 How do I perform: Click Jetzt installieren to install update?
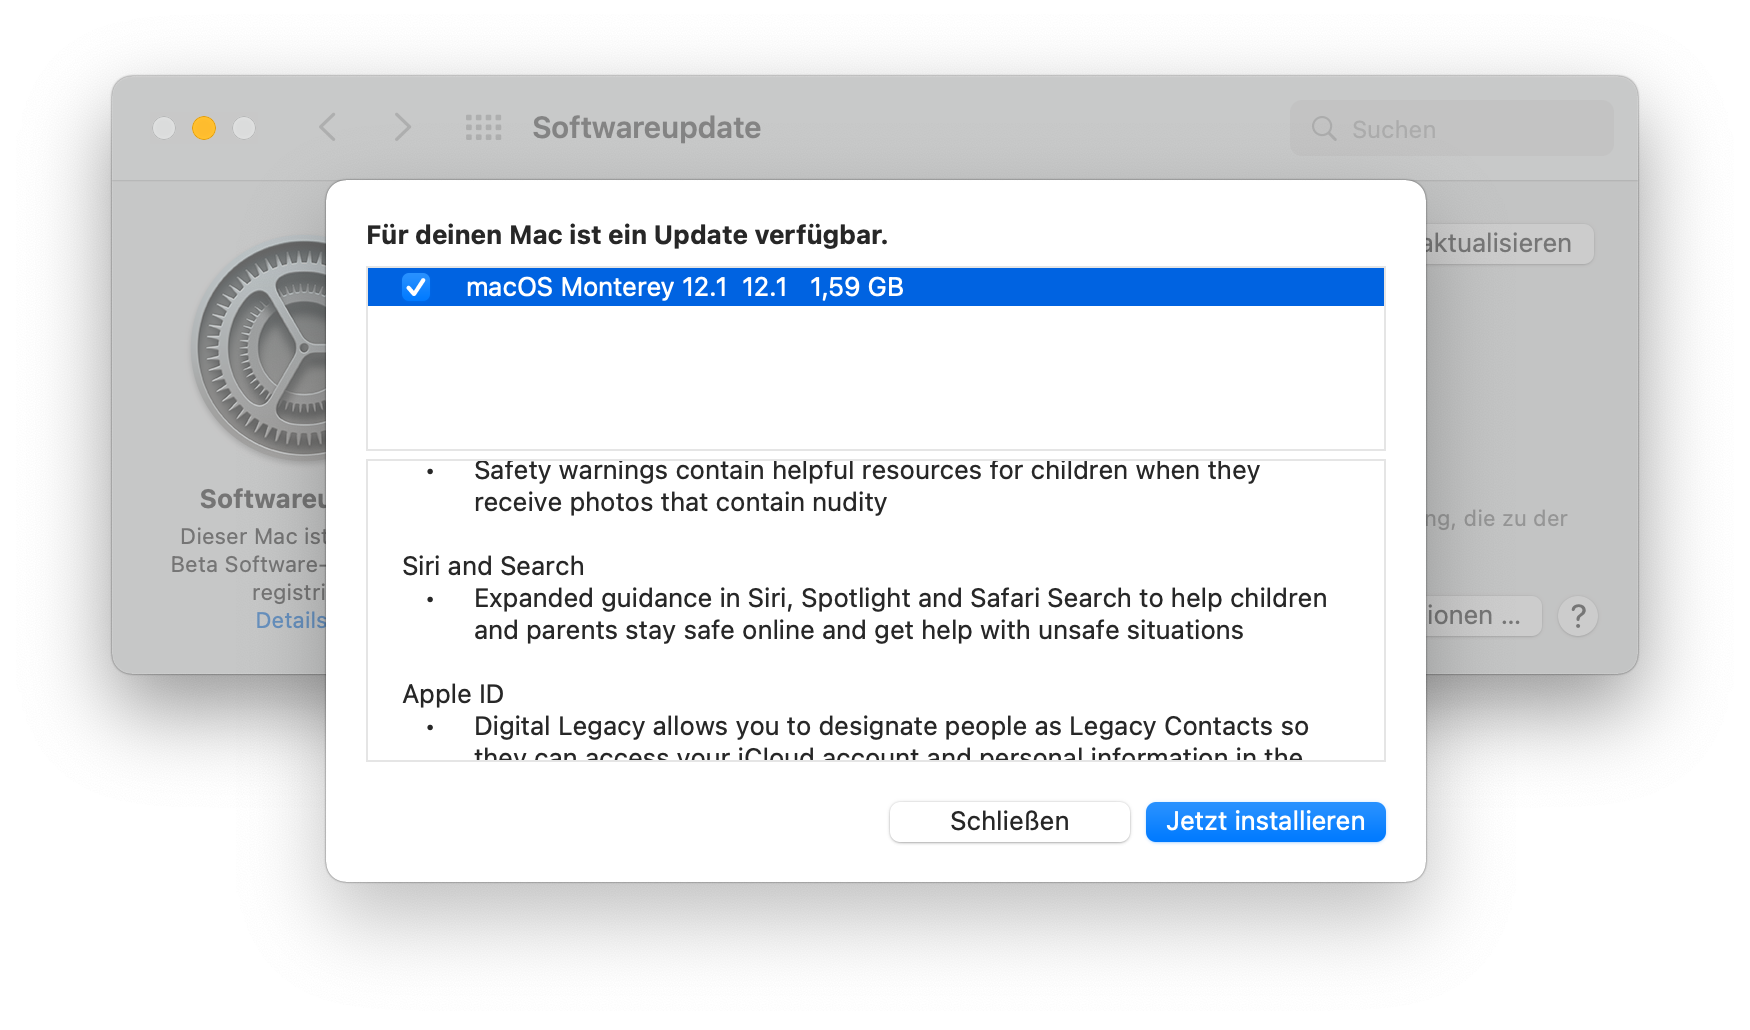pyautogui.click(x=1265, y=822)
